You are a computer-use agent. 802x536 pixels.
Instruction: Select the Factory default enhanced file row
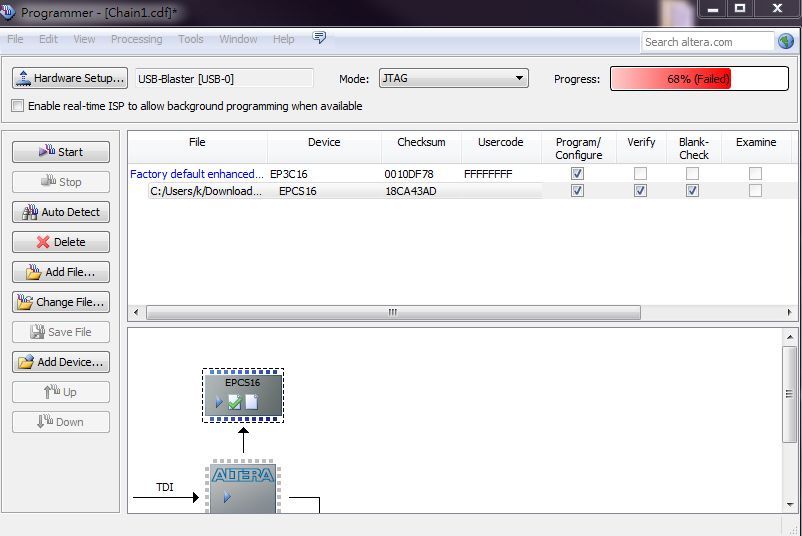[x=197, y=174]
